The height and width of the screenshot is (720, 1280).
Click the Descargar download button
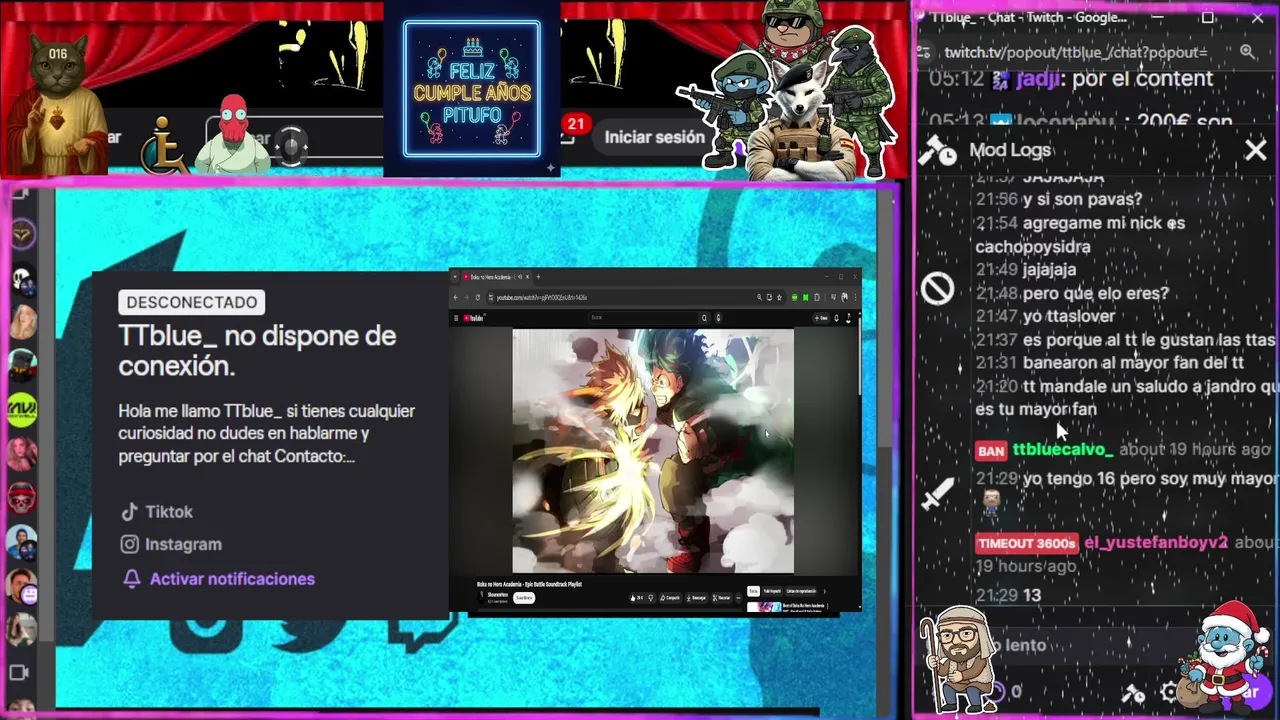click(697, 598)
